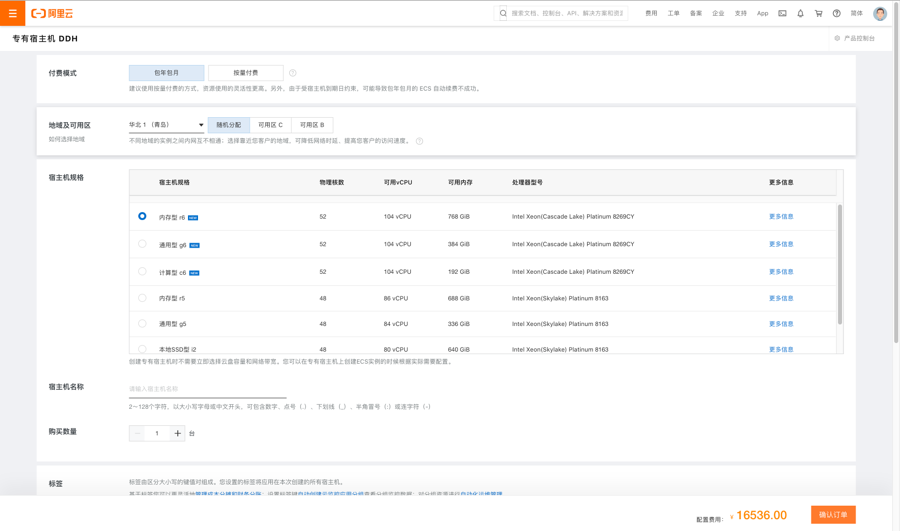Select the 本地SSD型 i2 host radio button

pyautogui.click(x=142, y=349)
